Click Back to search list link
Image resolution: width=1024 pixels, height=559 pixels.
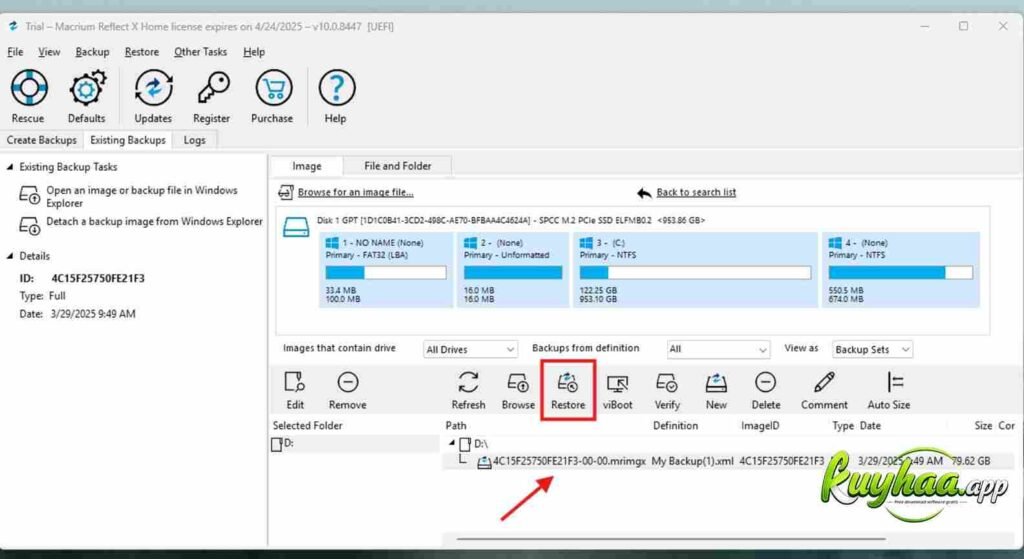696,192
